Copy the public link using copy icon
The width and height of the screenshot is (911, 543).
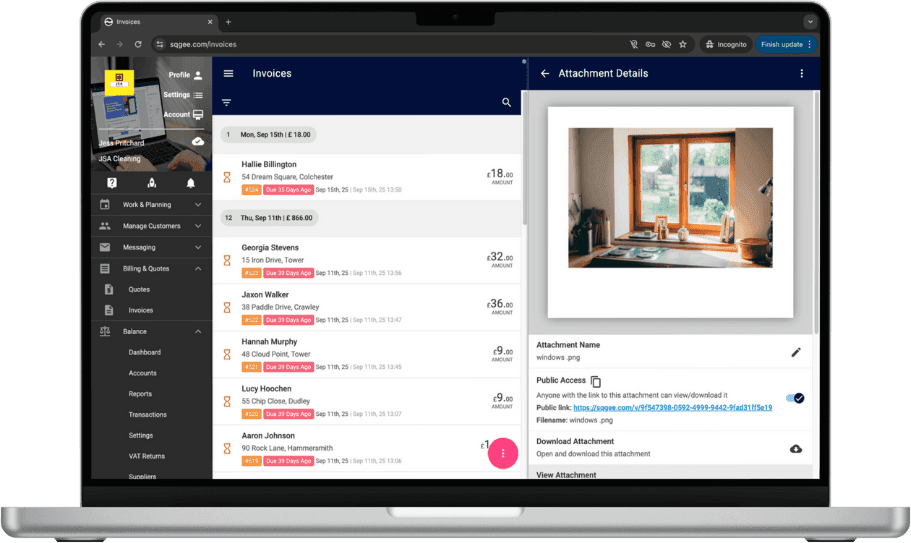coord(596,381)
